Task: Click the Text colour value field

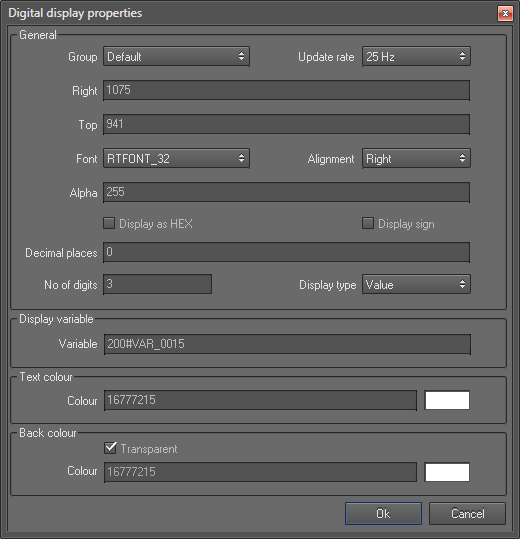Action: pyautogui.click(x=261, y=400)
